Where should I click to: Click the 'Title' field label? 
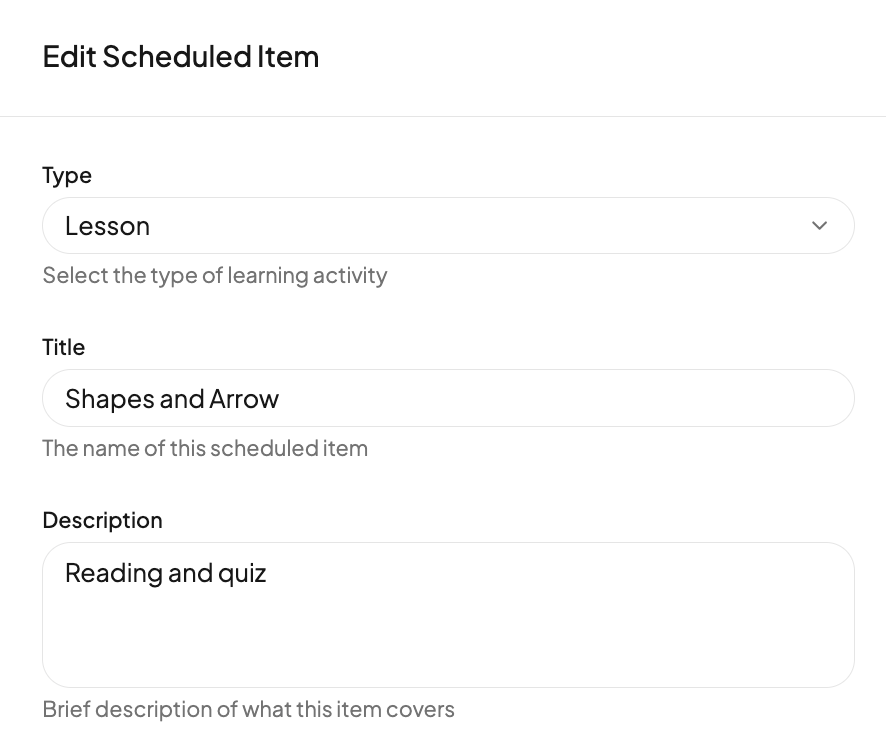click(64, 347)
